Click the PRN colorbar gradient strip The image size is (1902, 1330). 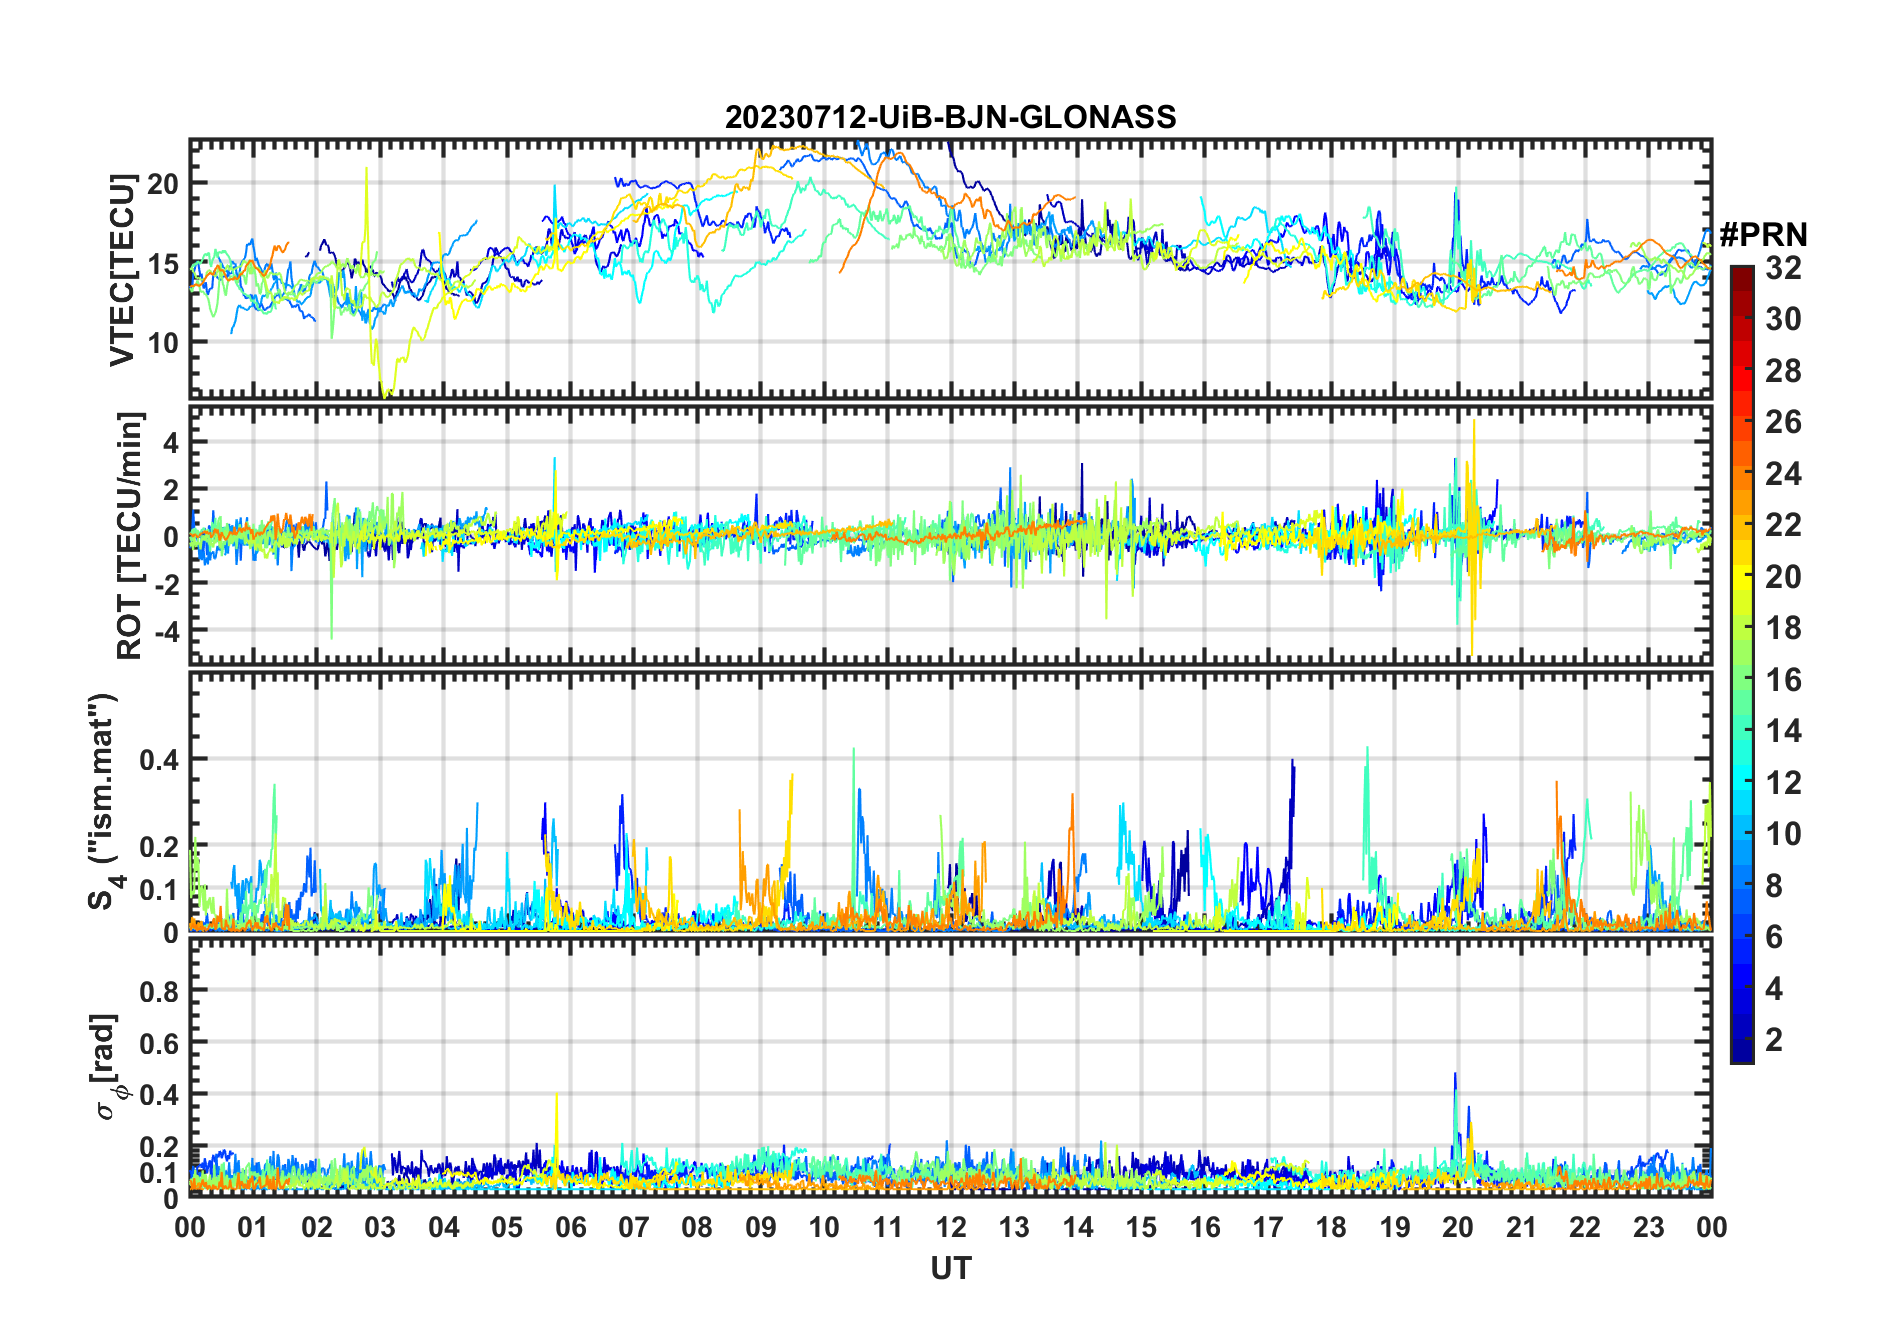[1742, 664]
